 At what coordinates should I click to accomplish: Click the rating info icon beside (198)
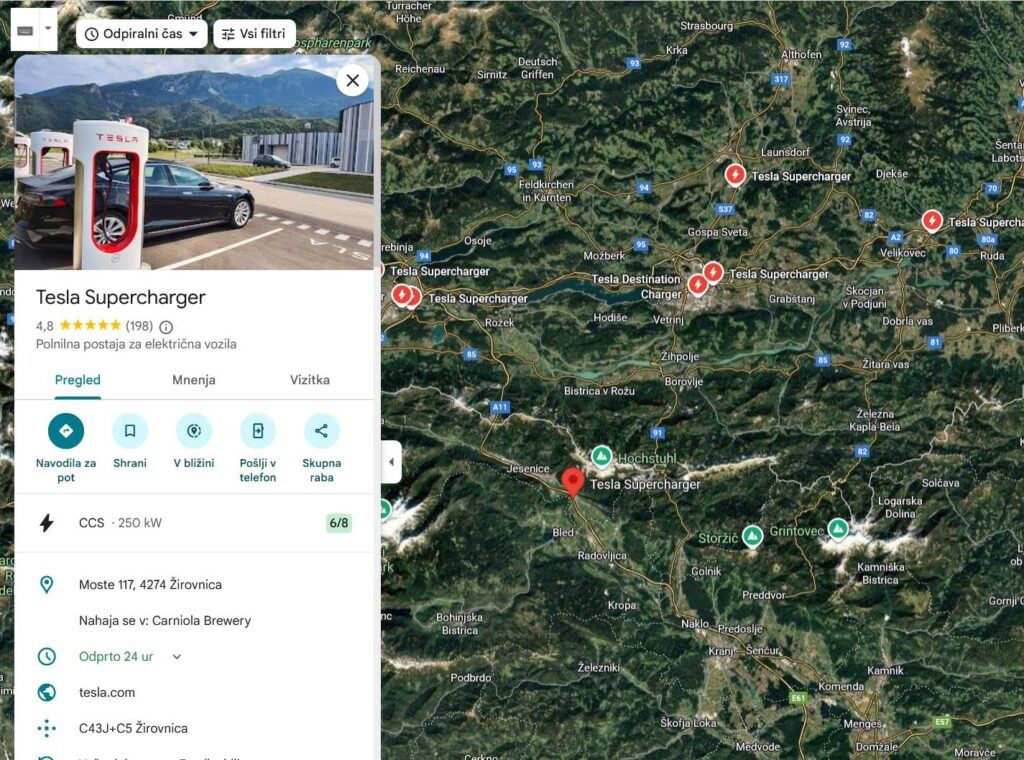click(166, 326)
